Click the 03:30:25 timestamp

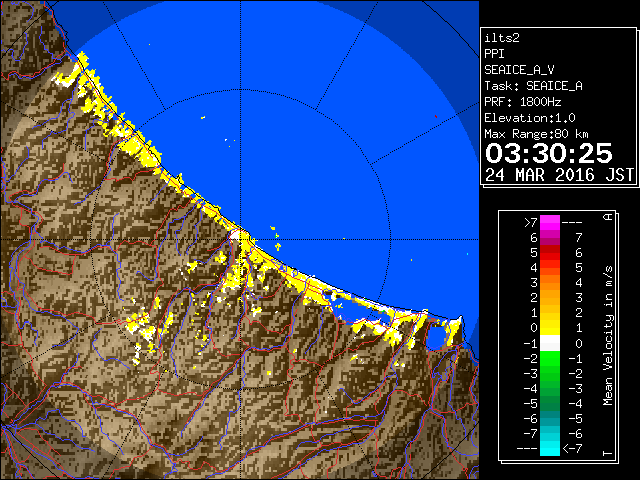[549, 153]
